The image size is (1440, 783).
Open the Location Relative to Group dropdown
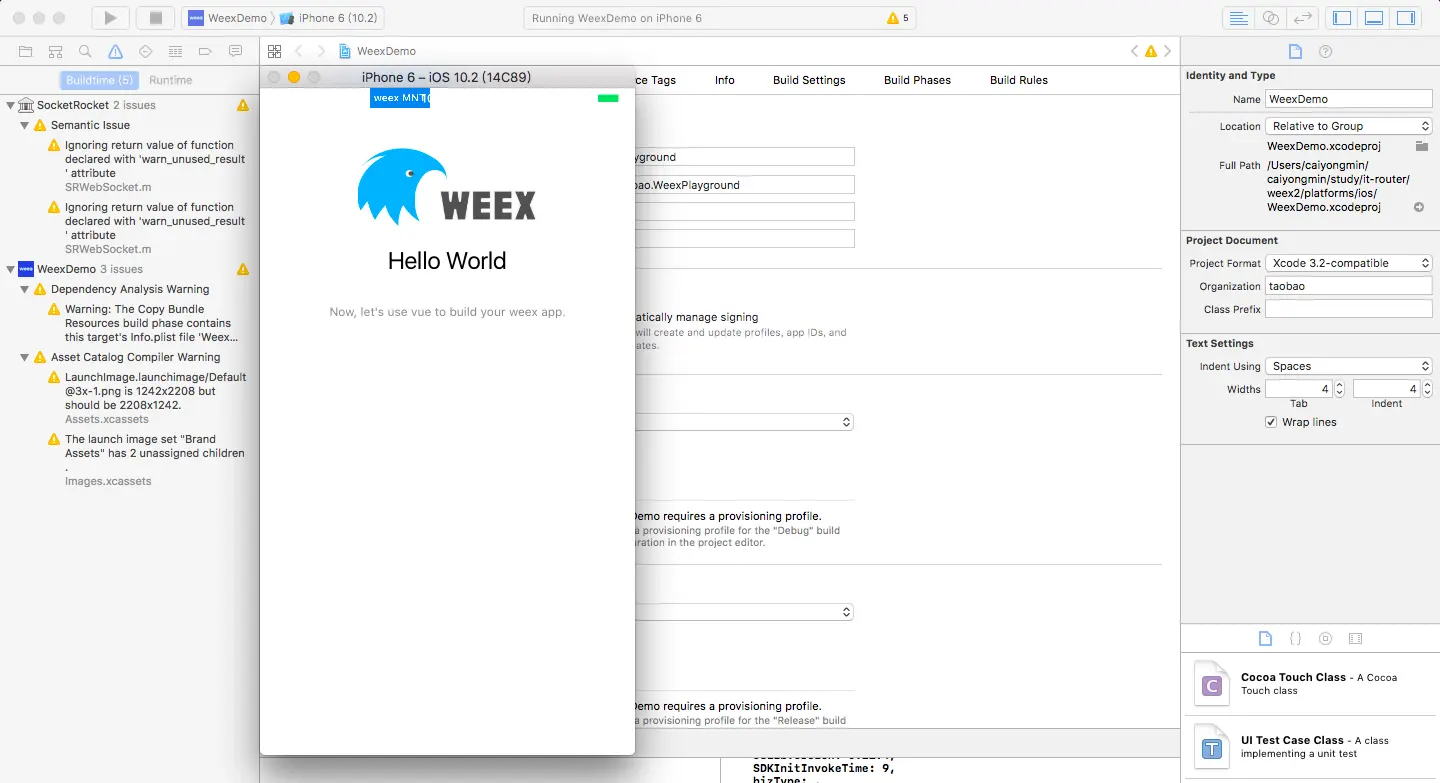coord(1349,126)
